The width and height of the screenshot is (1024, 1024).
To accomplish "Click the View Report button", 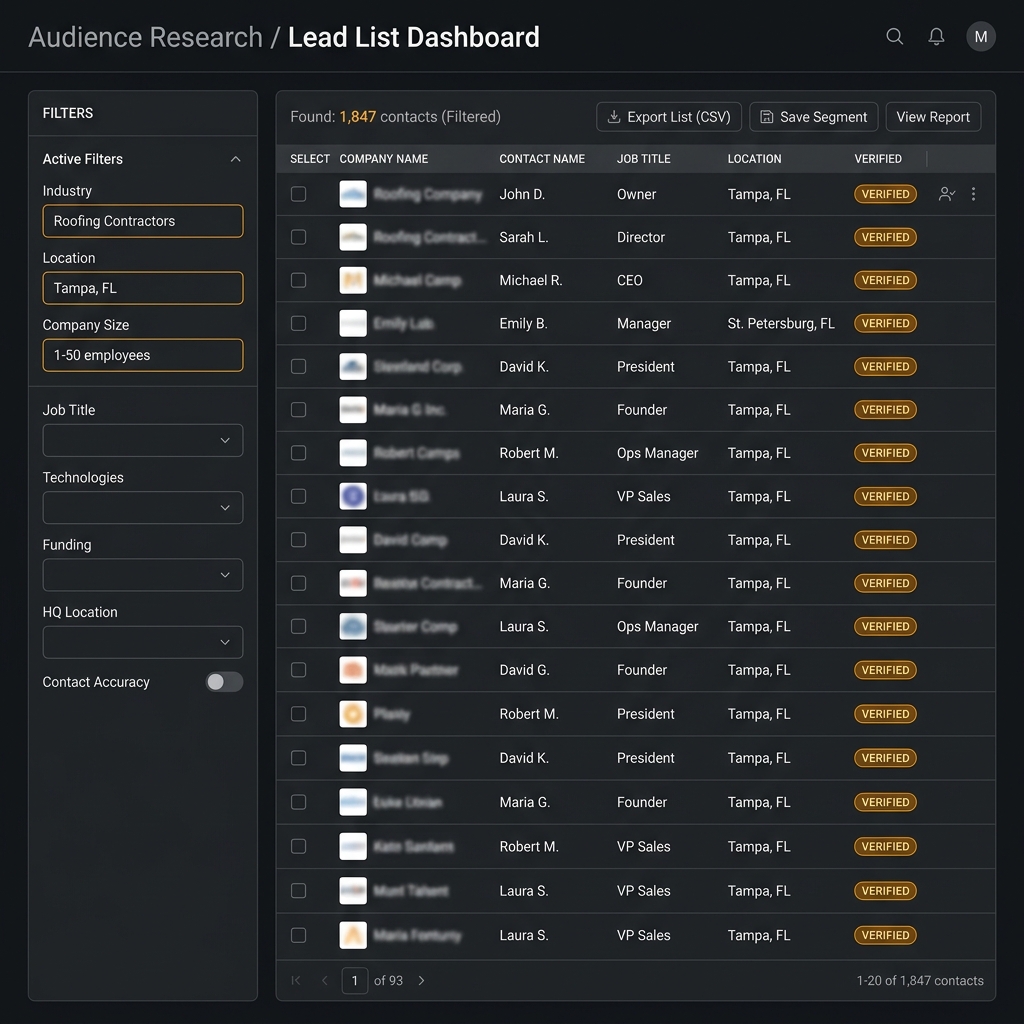I will click(x=933, y=117).
